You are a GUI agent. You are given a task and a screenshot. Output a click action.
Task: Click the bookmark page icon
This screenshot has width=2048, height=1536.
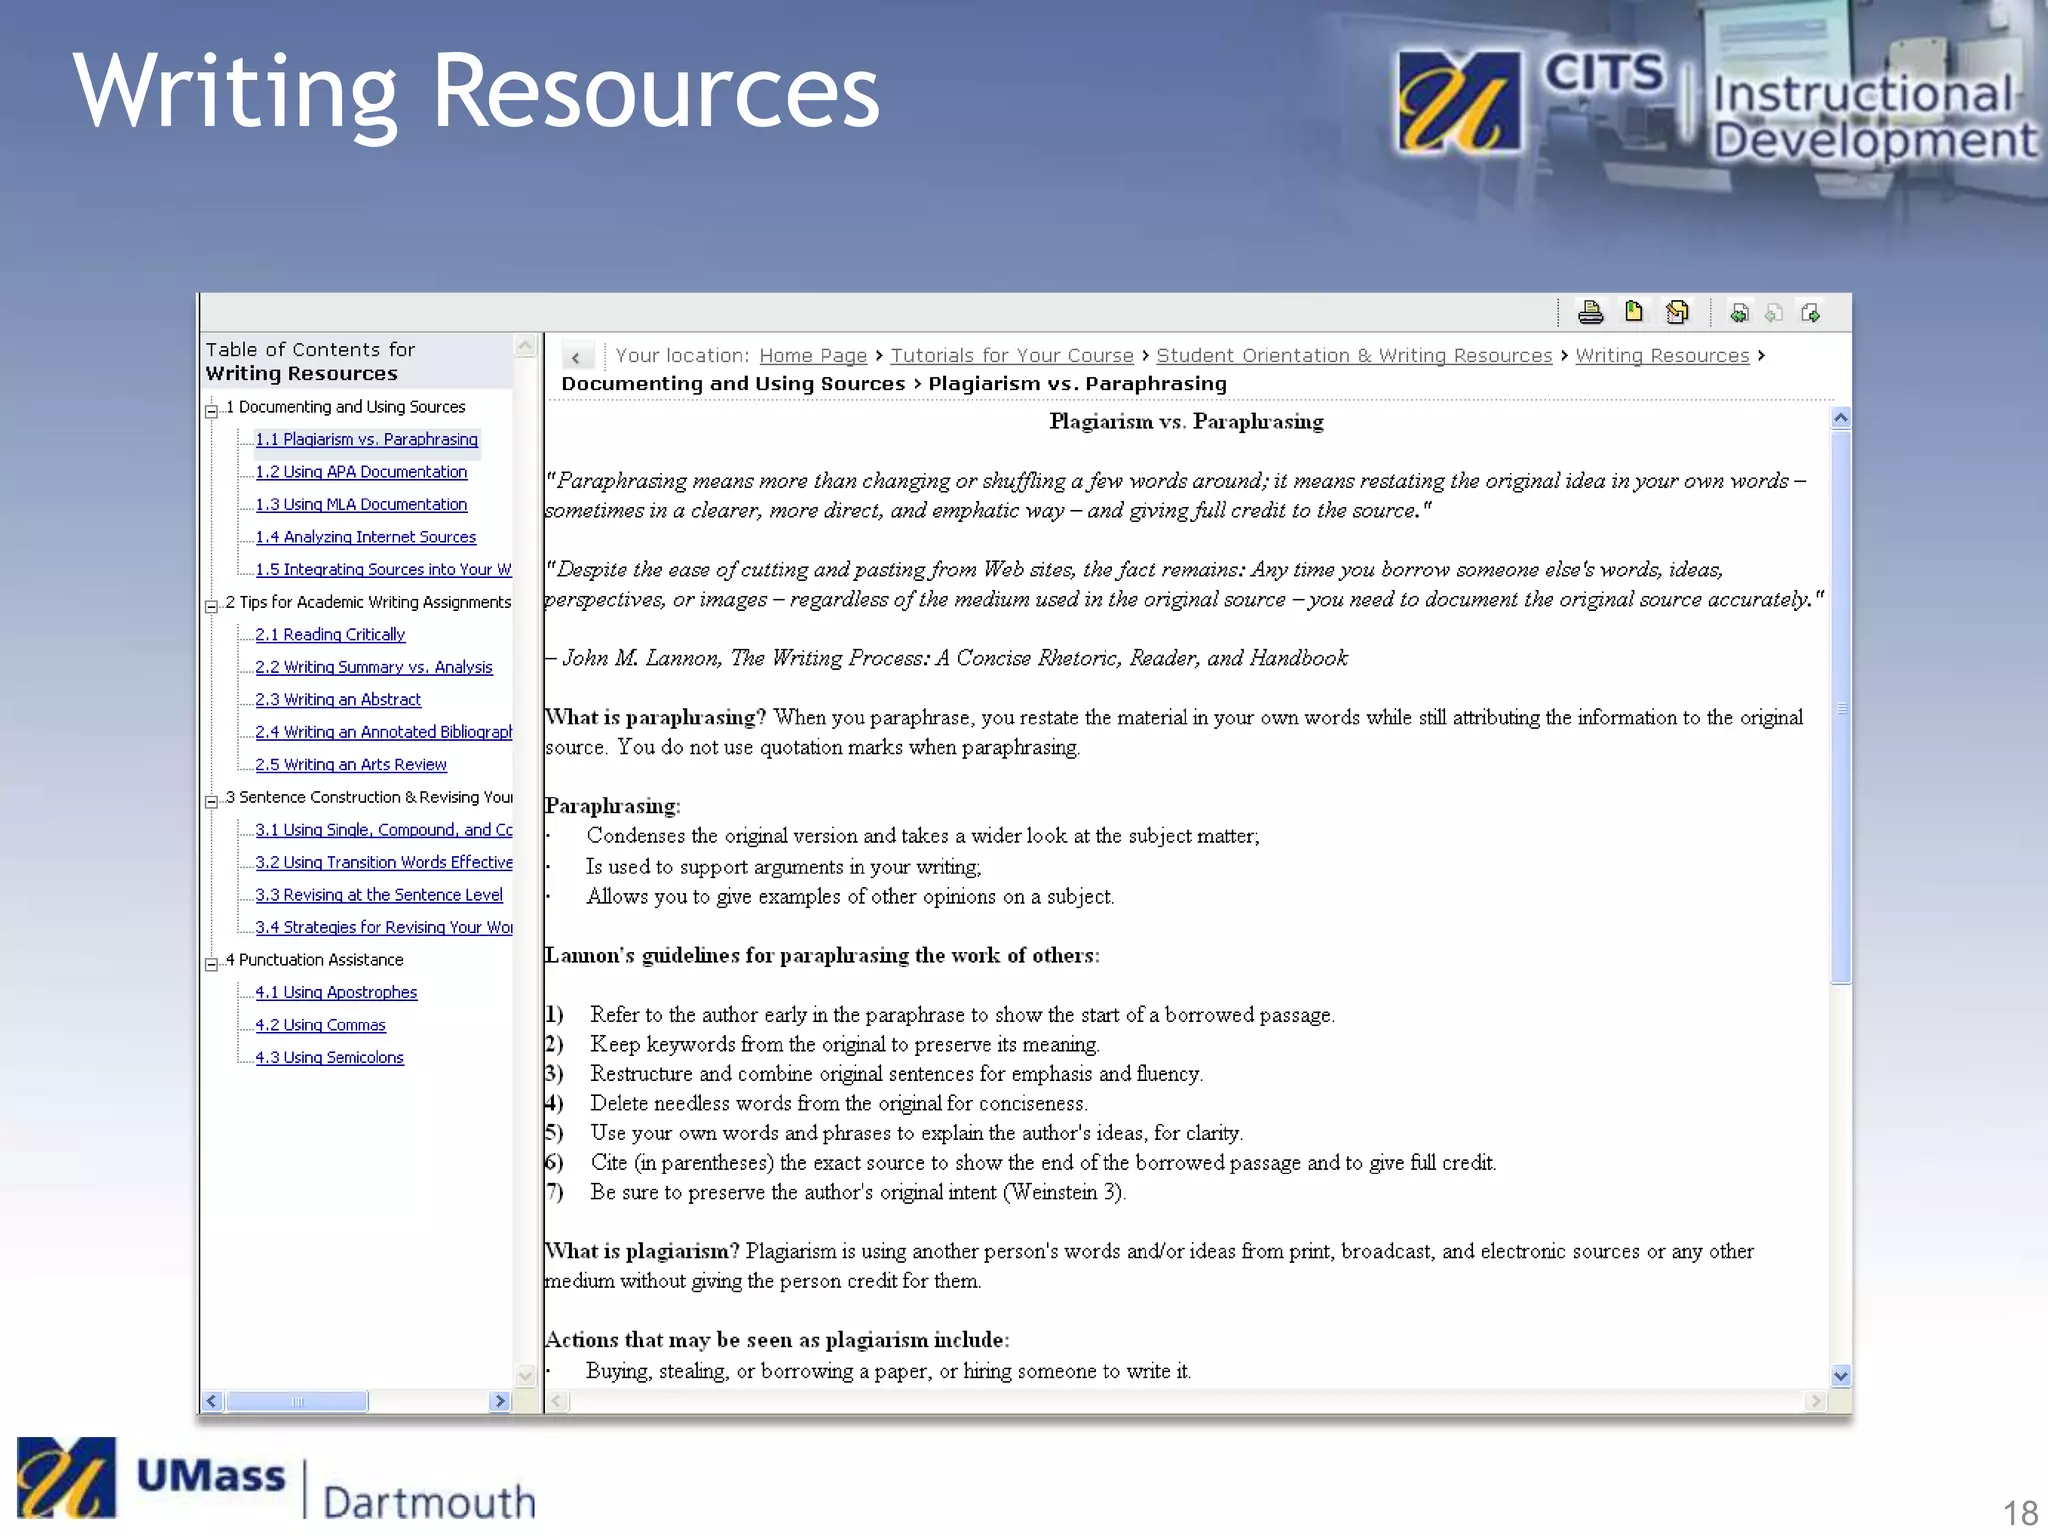click(1634, 312)
